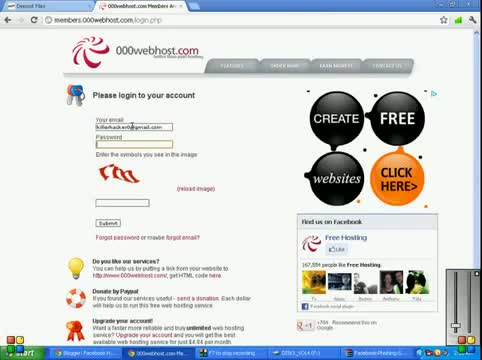Click the Donate by Paypal heading
The image size is (482, 360).
tap(115, 291)
